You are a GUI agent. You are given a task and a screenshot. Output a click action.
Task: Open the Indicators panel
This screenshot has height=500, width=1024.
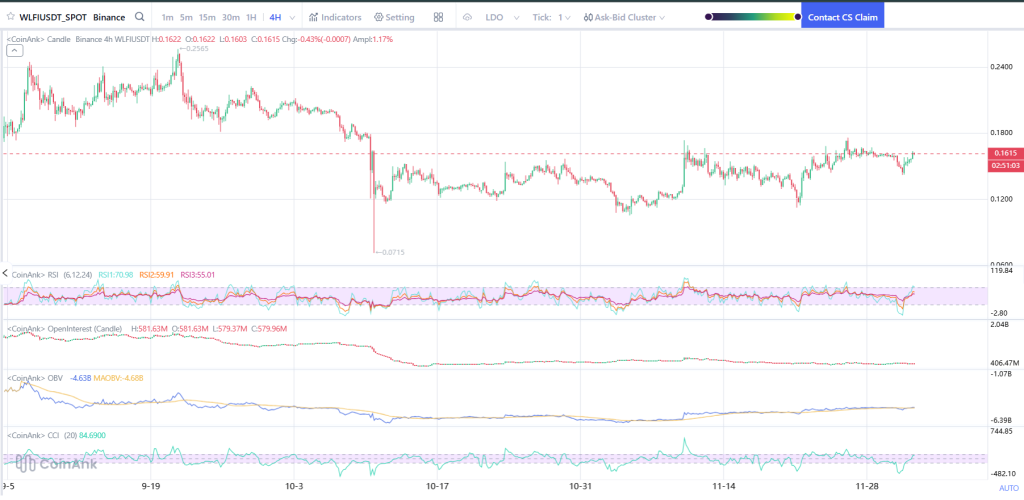coord(335,17)
